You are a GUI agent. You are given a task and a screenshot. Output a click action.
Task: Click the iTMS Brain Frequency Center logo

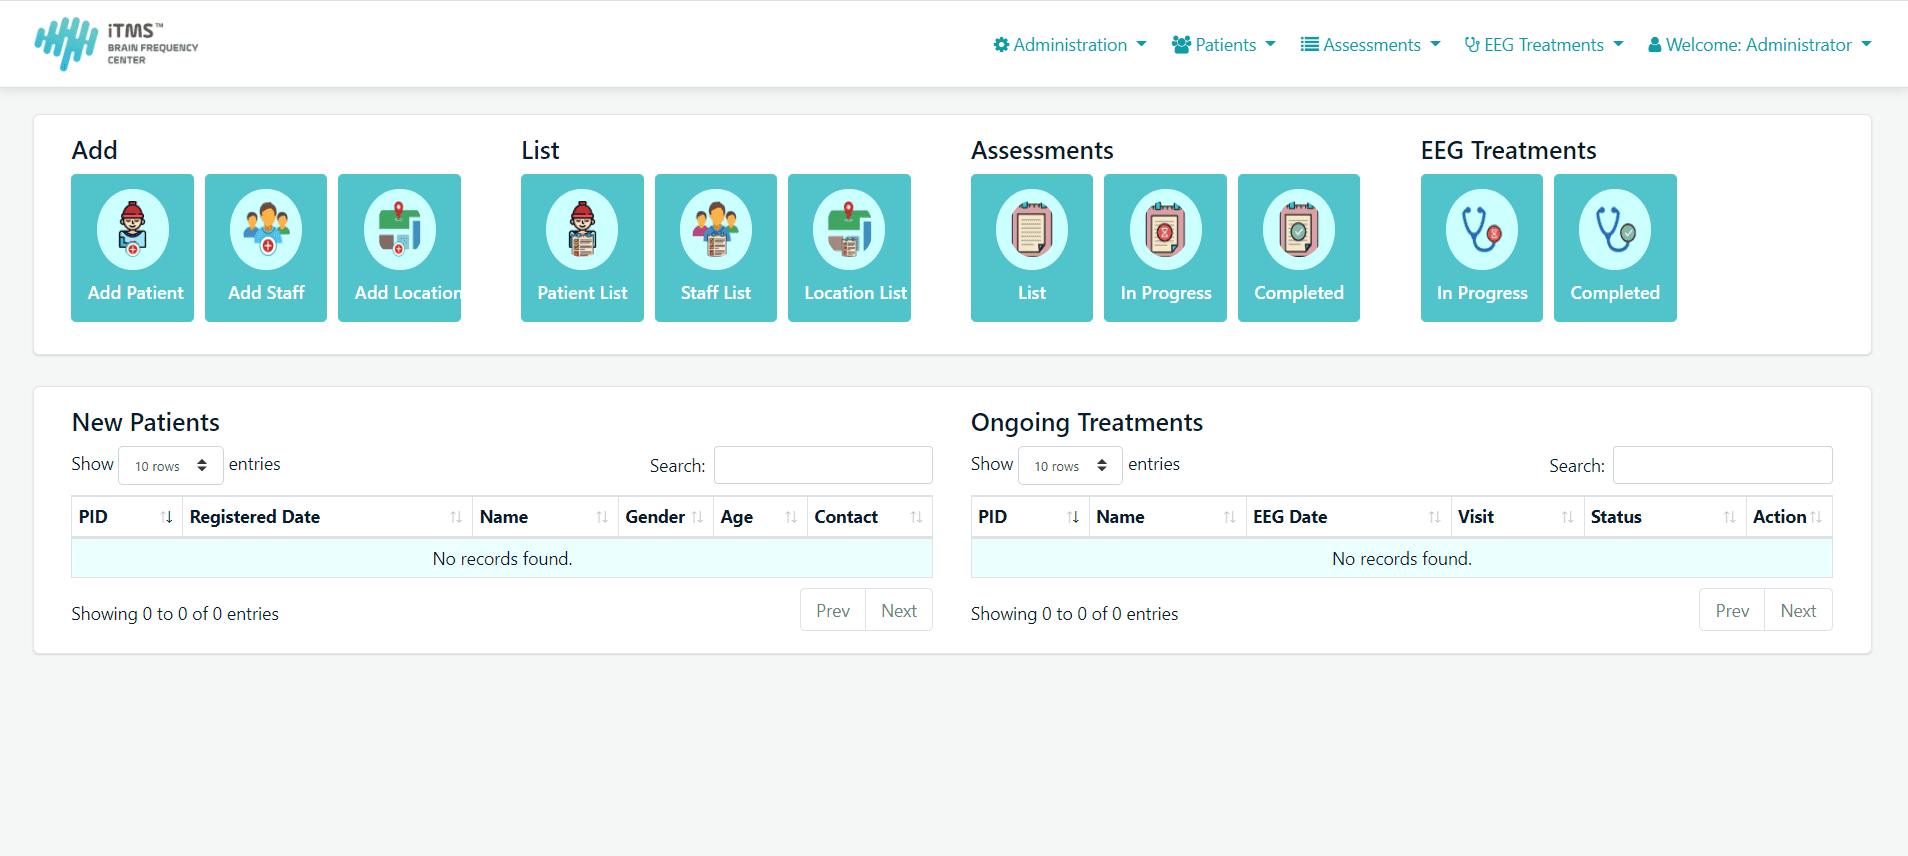tap(116, 44)
